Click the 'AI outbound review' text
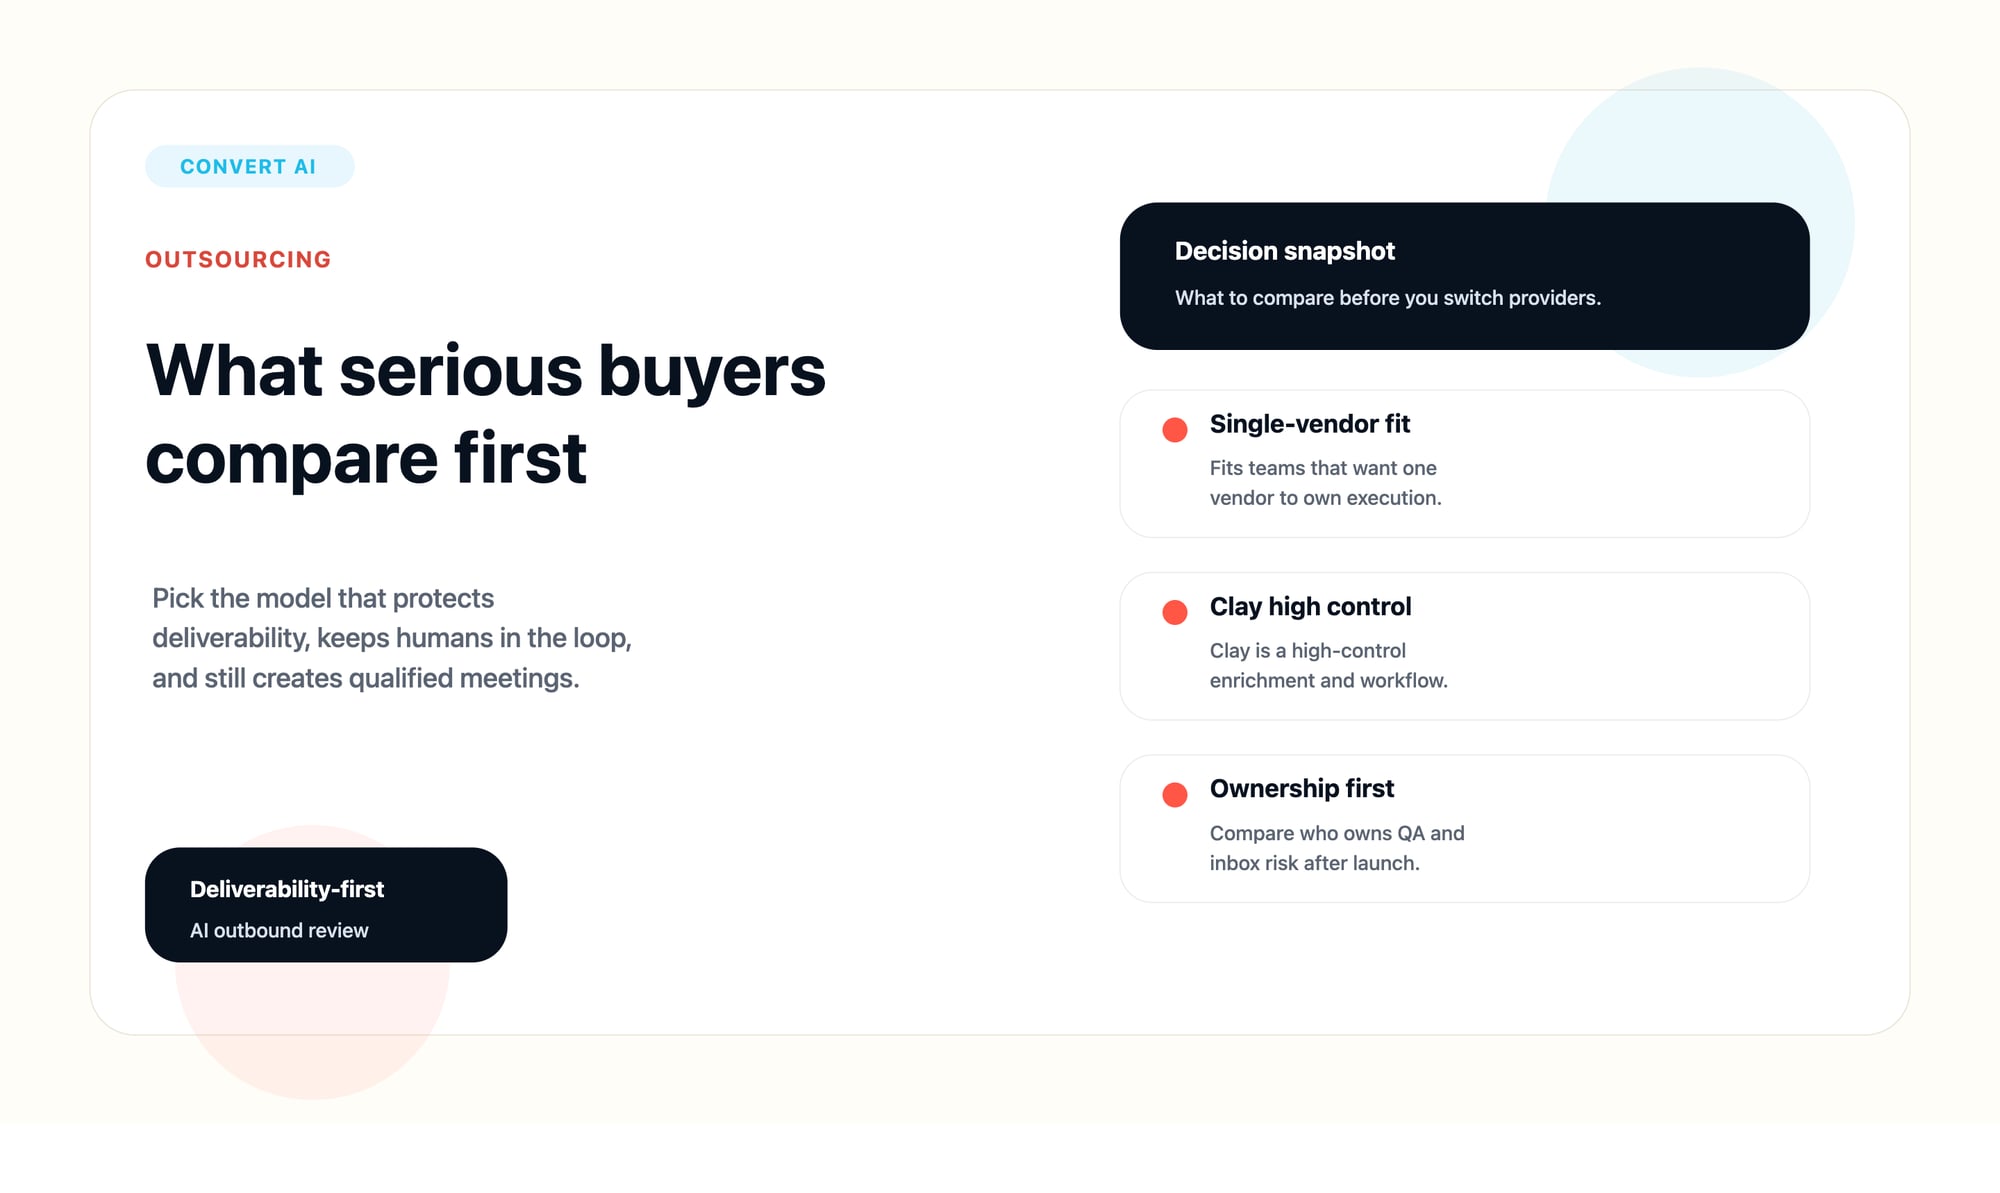Viewport: 2000px width, 1193px height. click(x=279, y=930)
